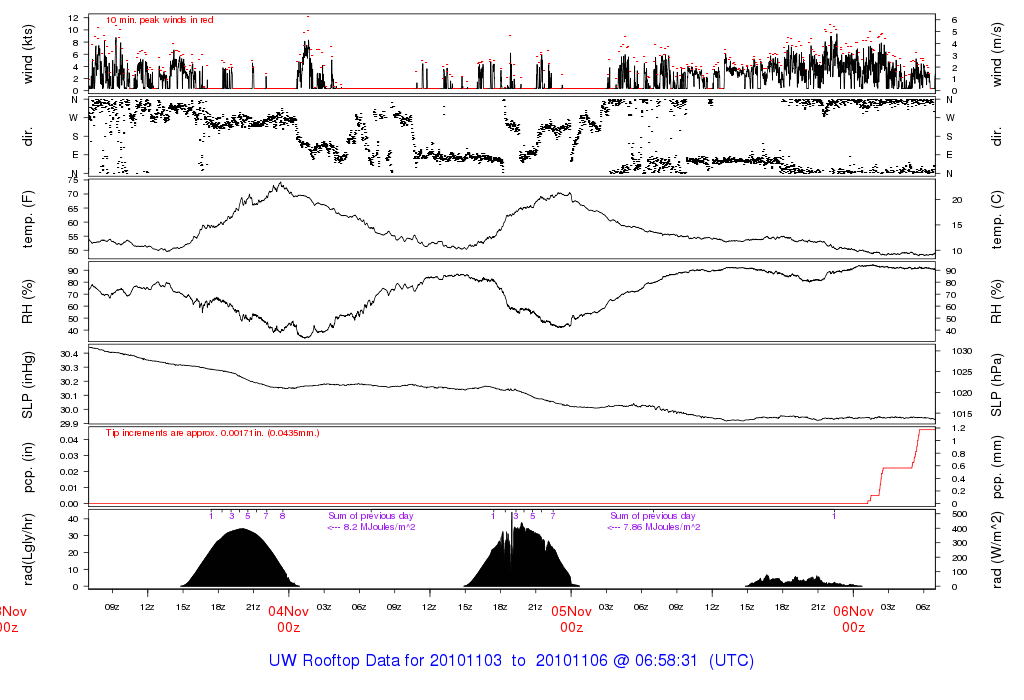Screen dimensions: 1024x700
Task: Click the "06:58:31" timestamp in the title
Action: tap(665, 660)
